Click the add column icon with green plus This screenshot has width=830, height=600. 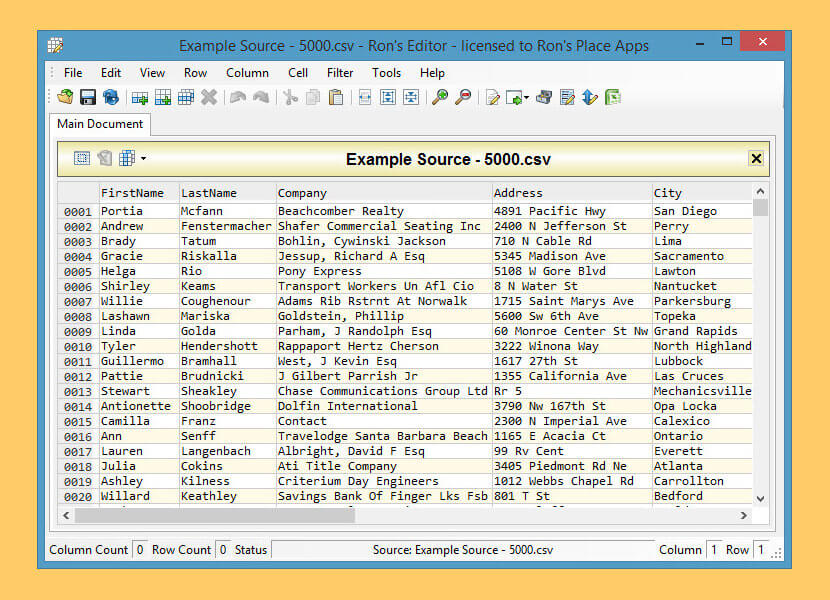coord(163,97)
